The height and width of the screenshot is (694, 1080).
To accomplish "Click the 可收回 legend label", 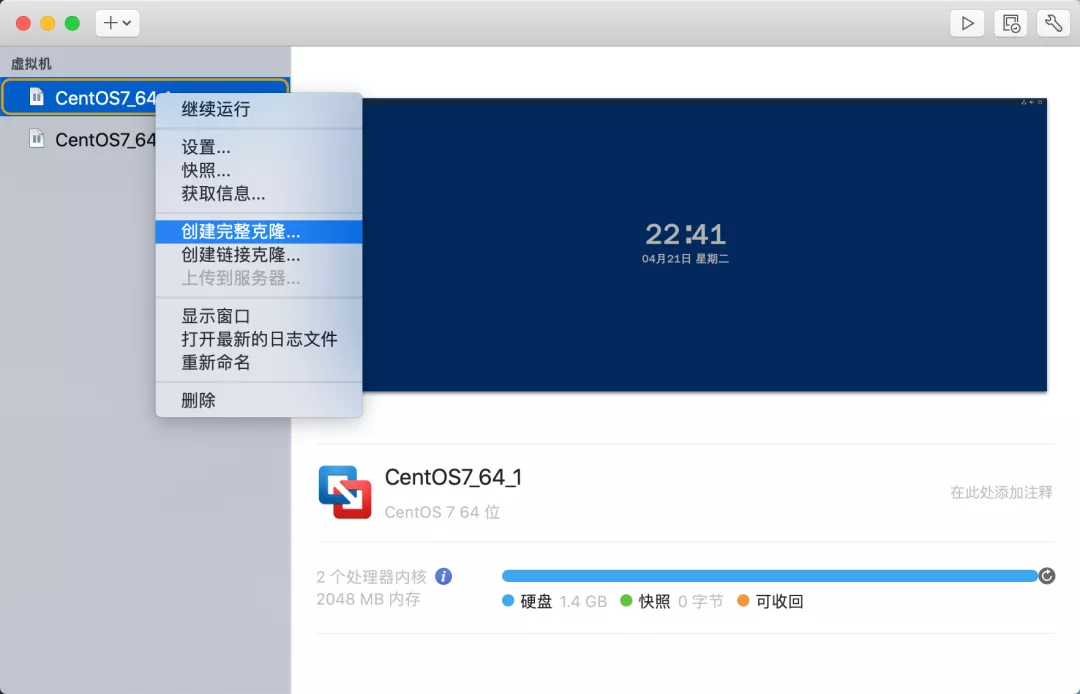I will point(780,601).
